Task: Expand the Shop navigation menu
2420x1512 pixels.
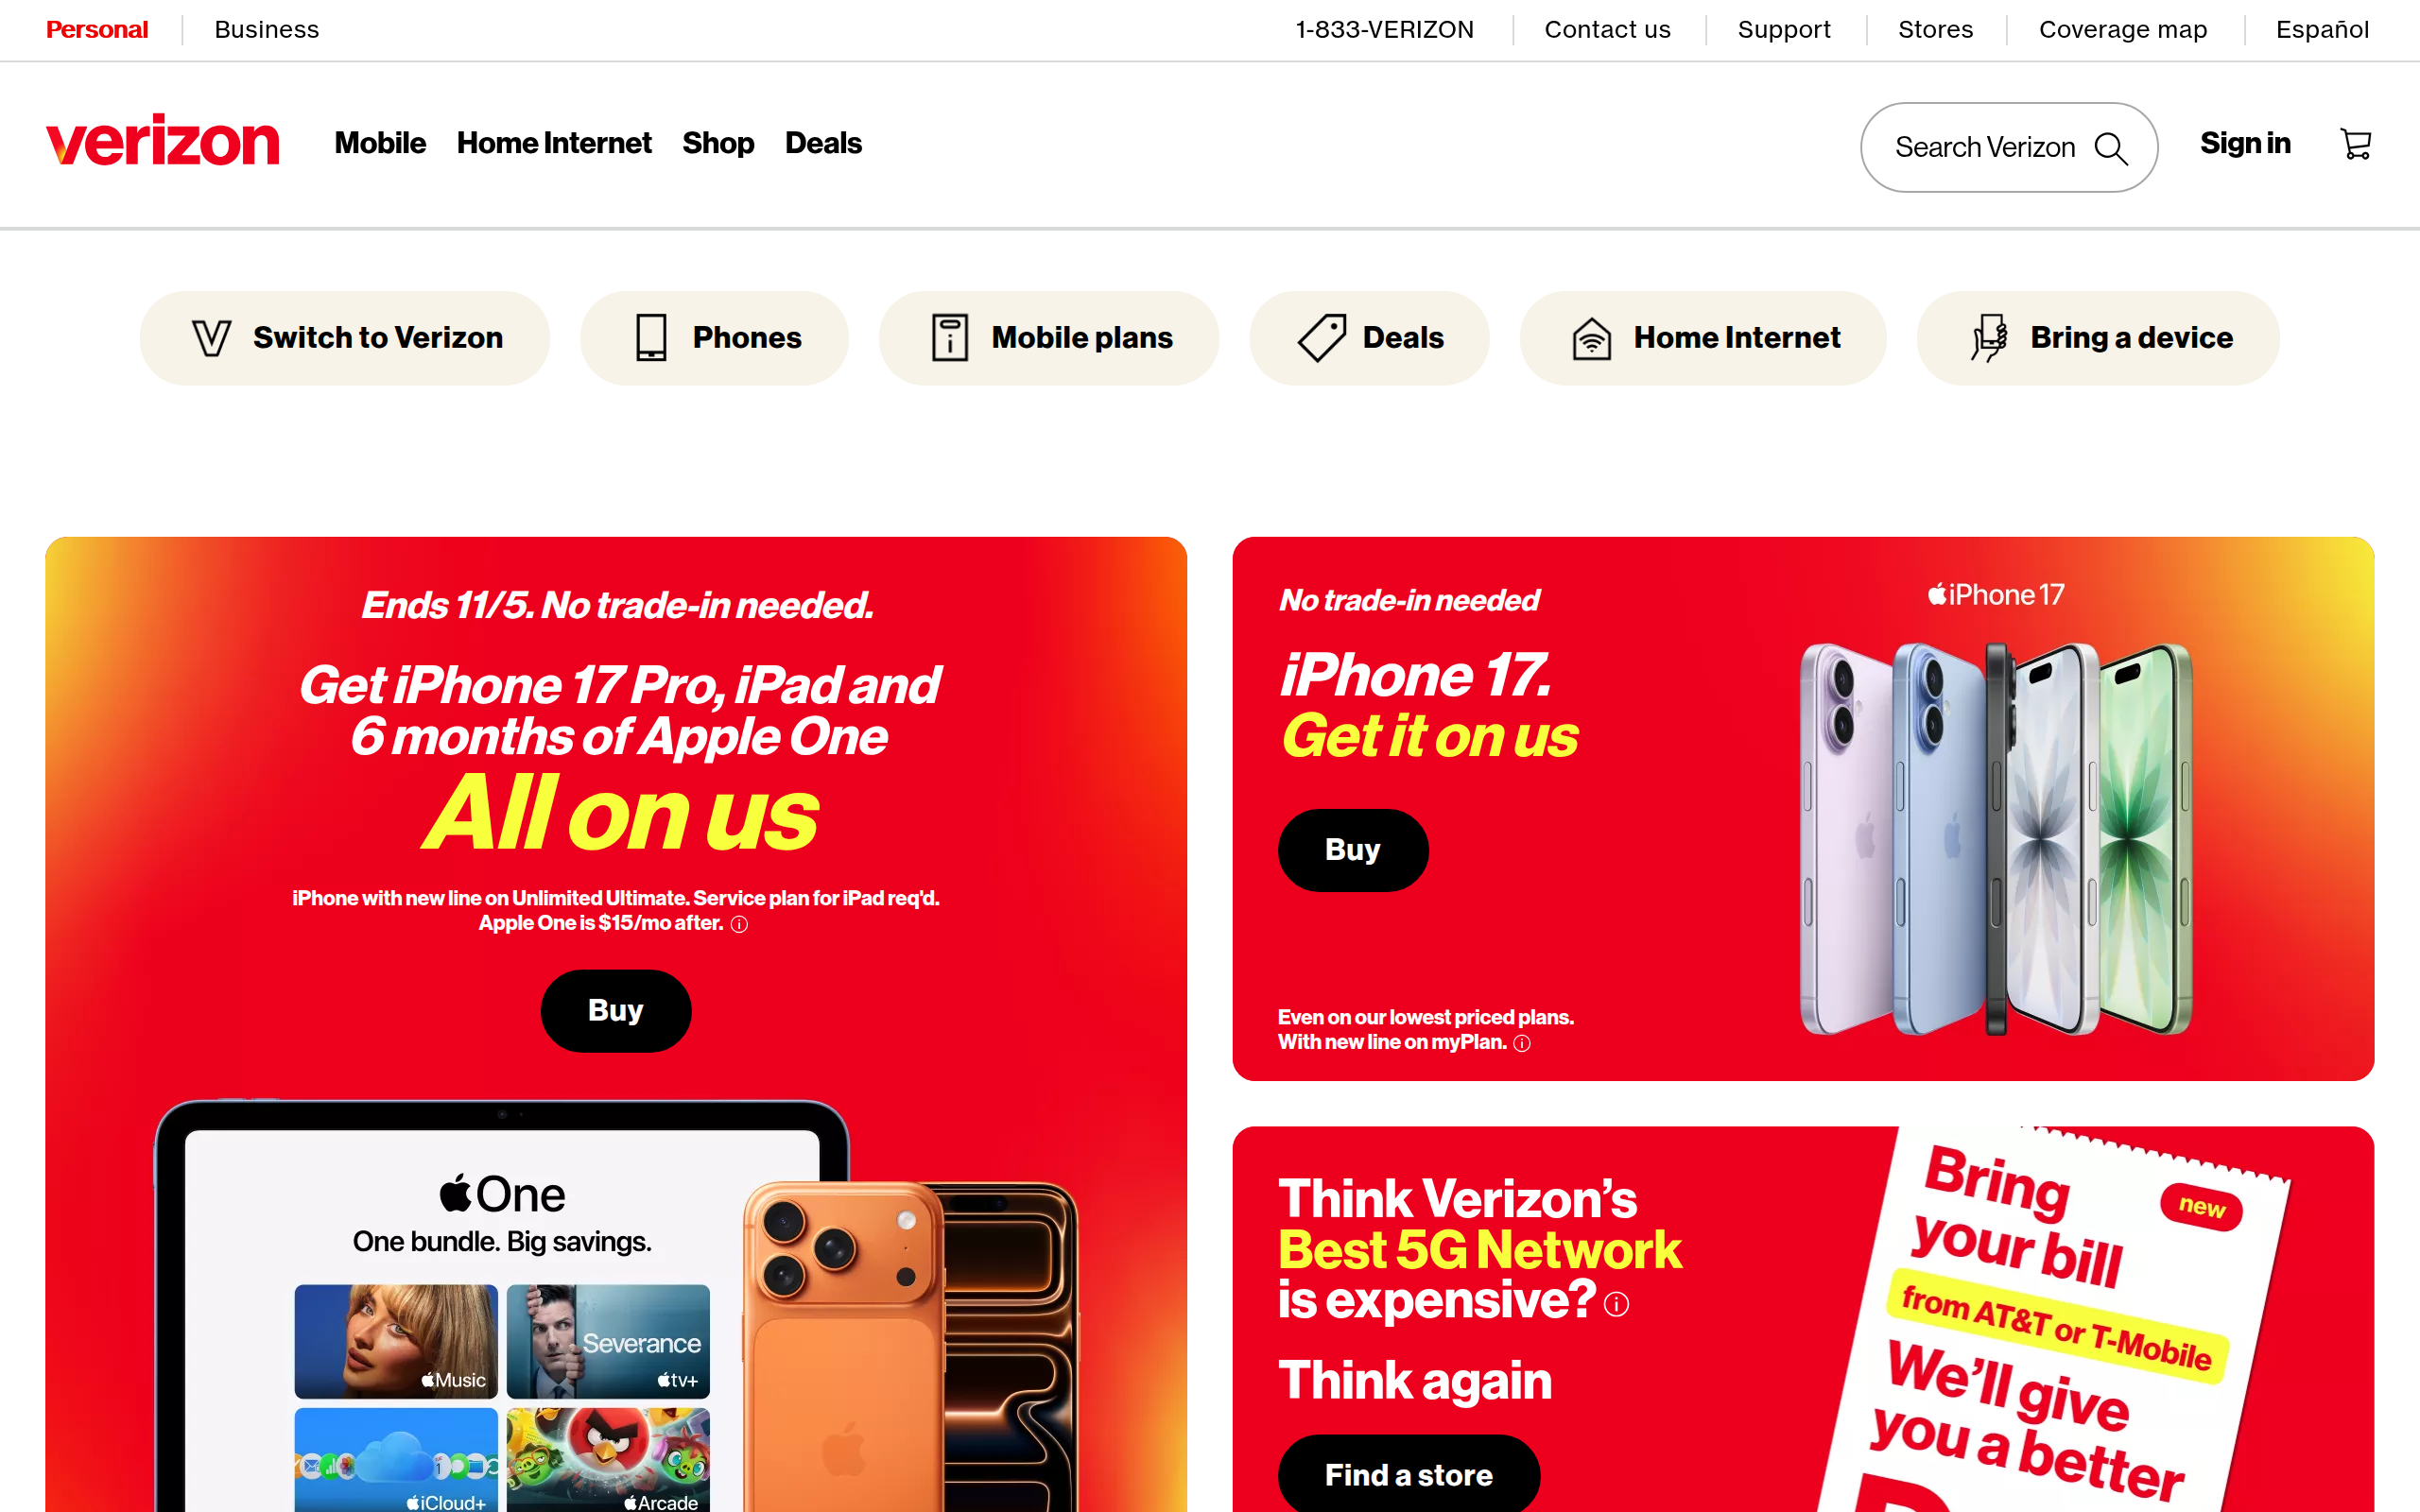Action: coord(718,143)
